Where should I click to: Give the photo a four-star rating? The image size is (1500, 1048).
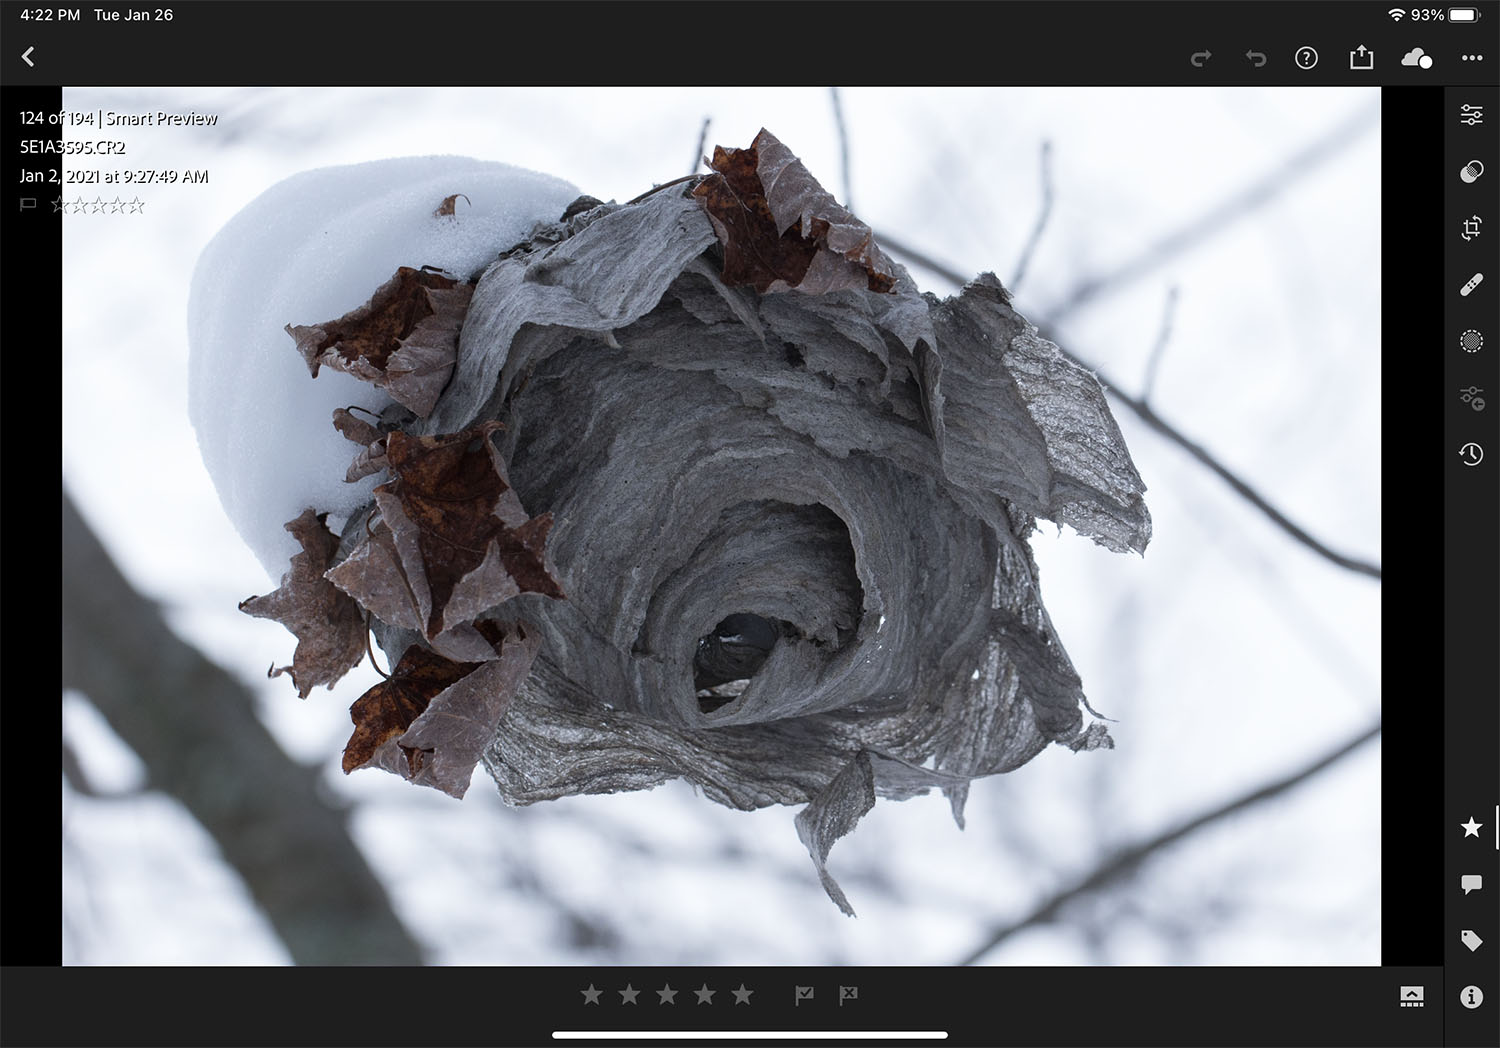705,994
